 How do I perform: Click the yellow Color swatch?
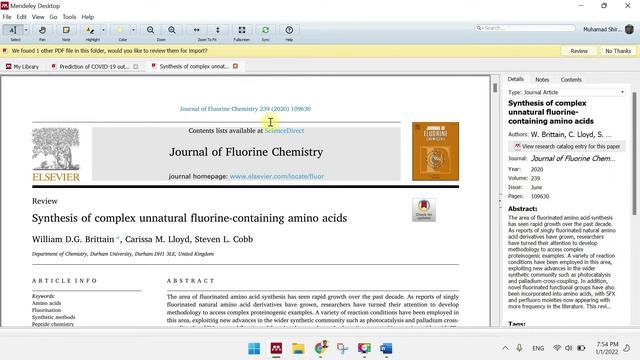pos(120,30)
